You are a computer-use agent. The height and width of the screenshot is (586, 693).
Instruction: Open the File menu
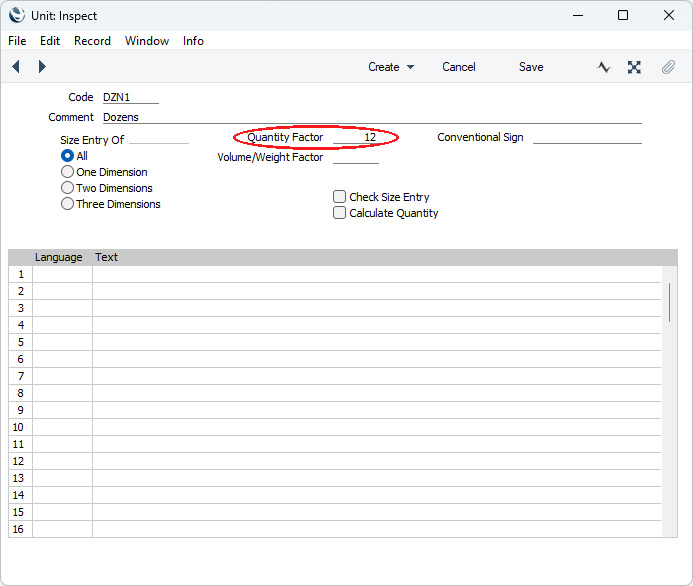tap(17, 41)
